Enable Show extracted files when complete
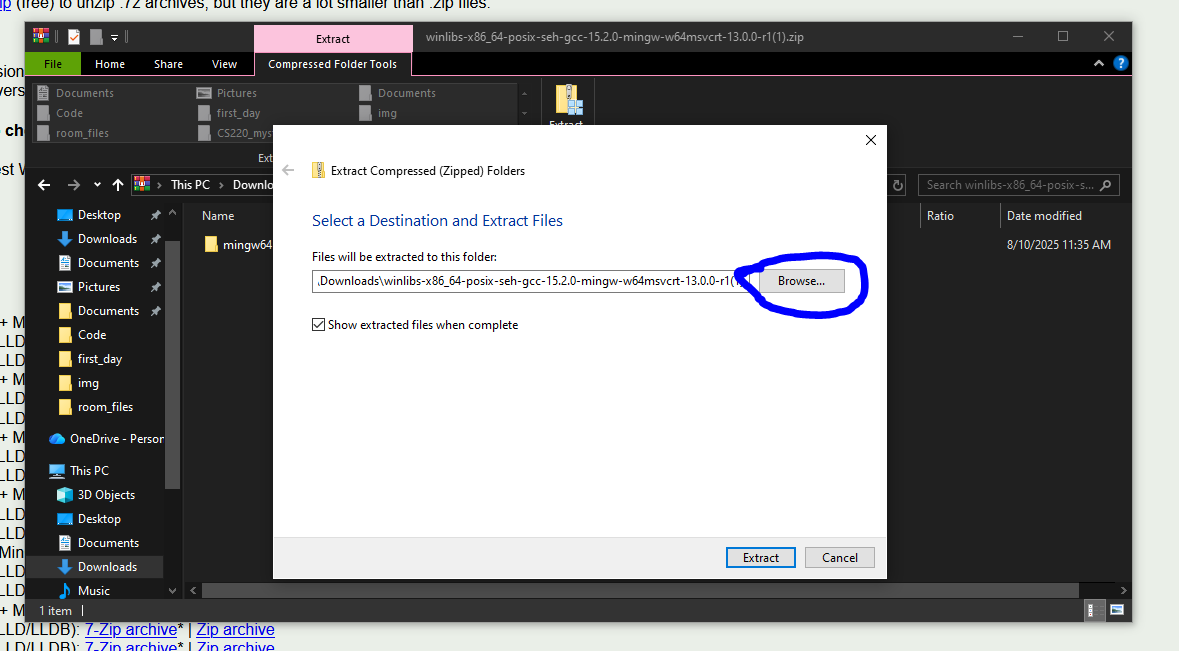1179x651 pixels. pos(318,324)
